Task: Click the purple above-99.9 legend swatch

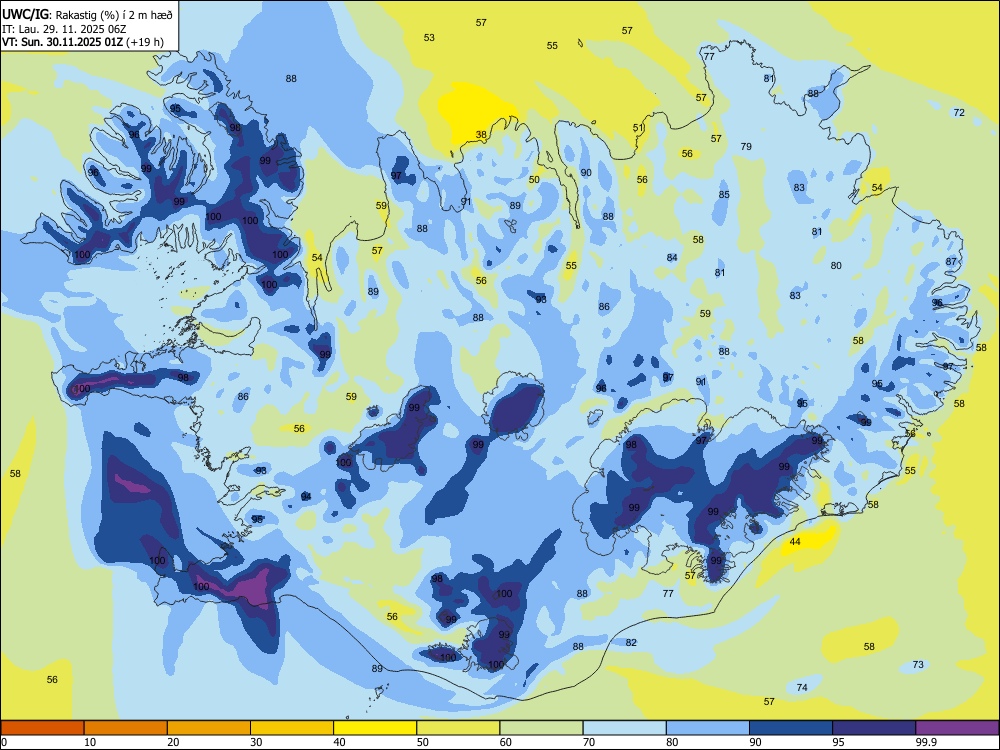Action: [957, 728]
